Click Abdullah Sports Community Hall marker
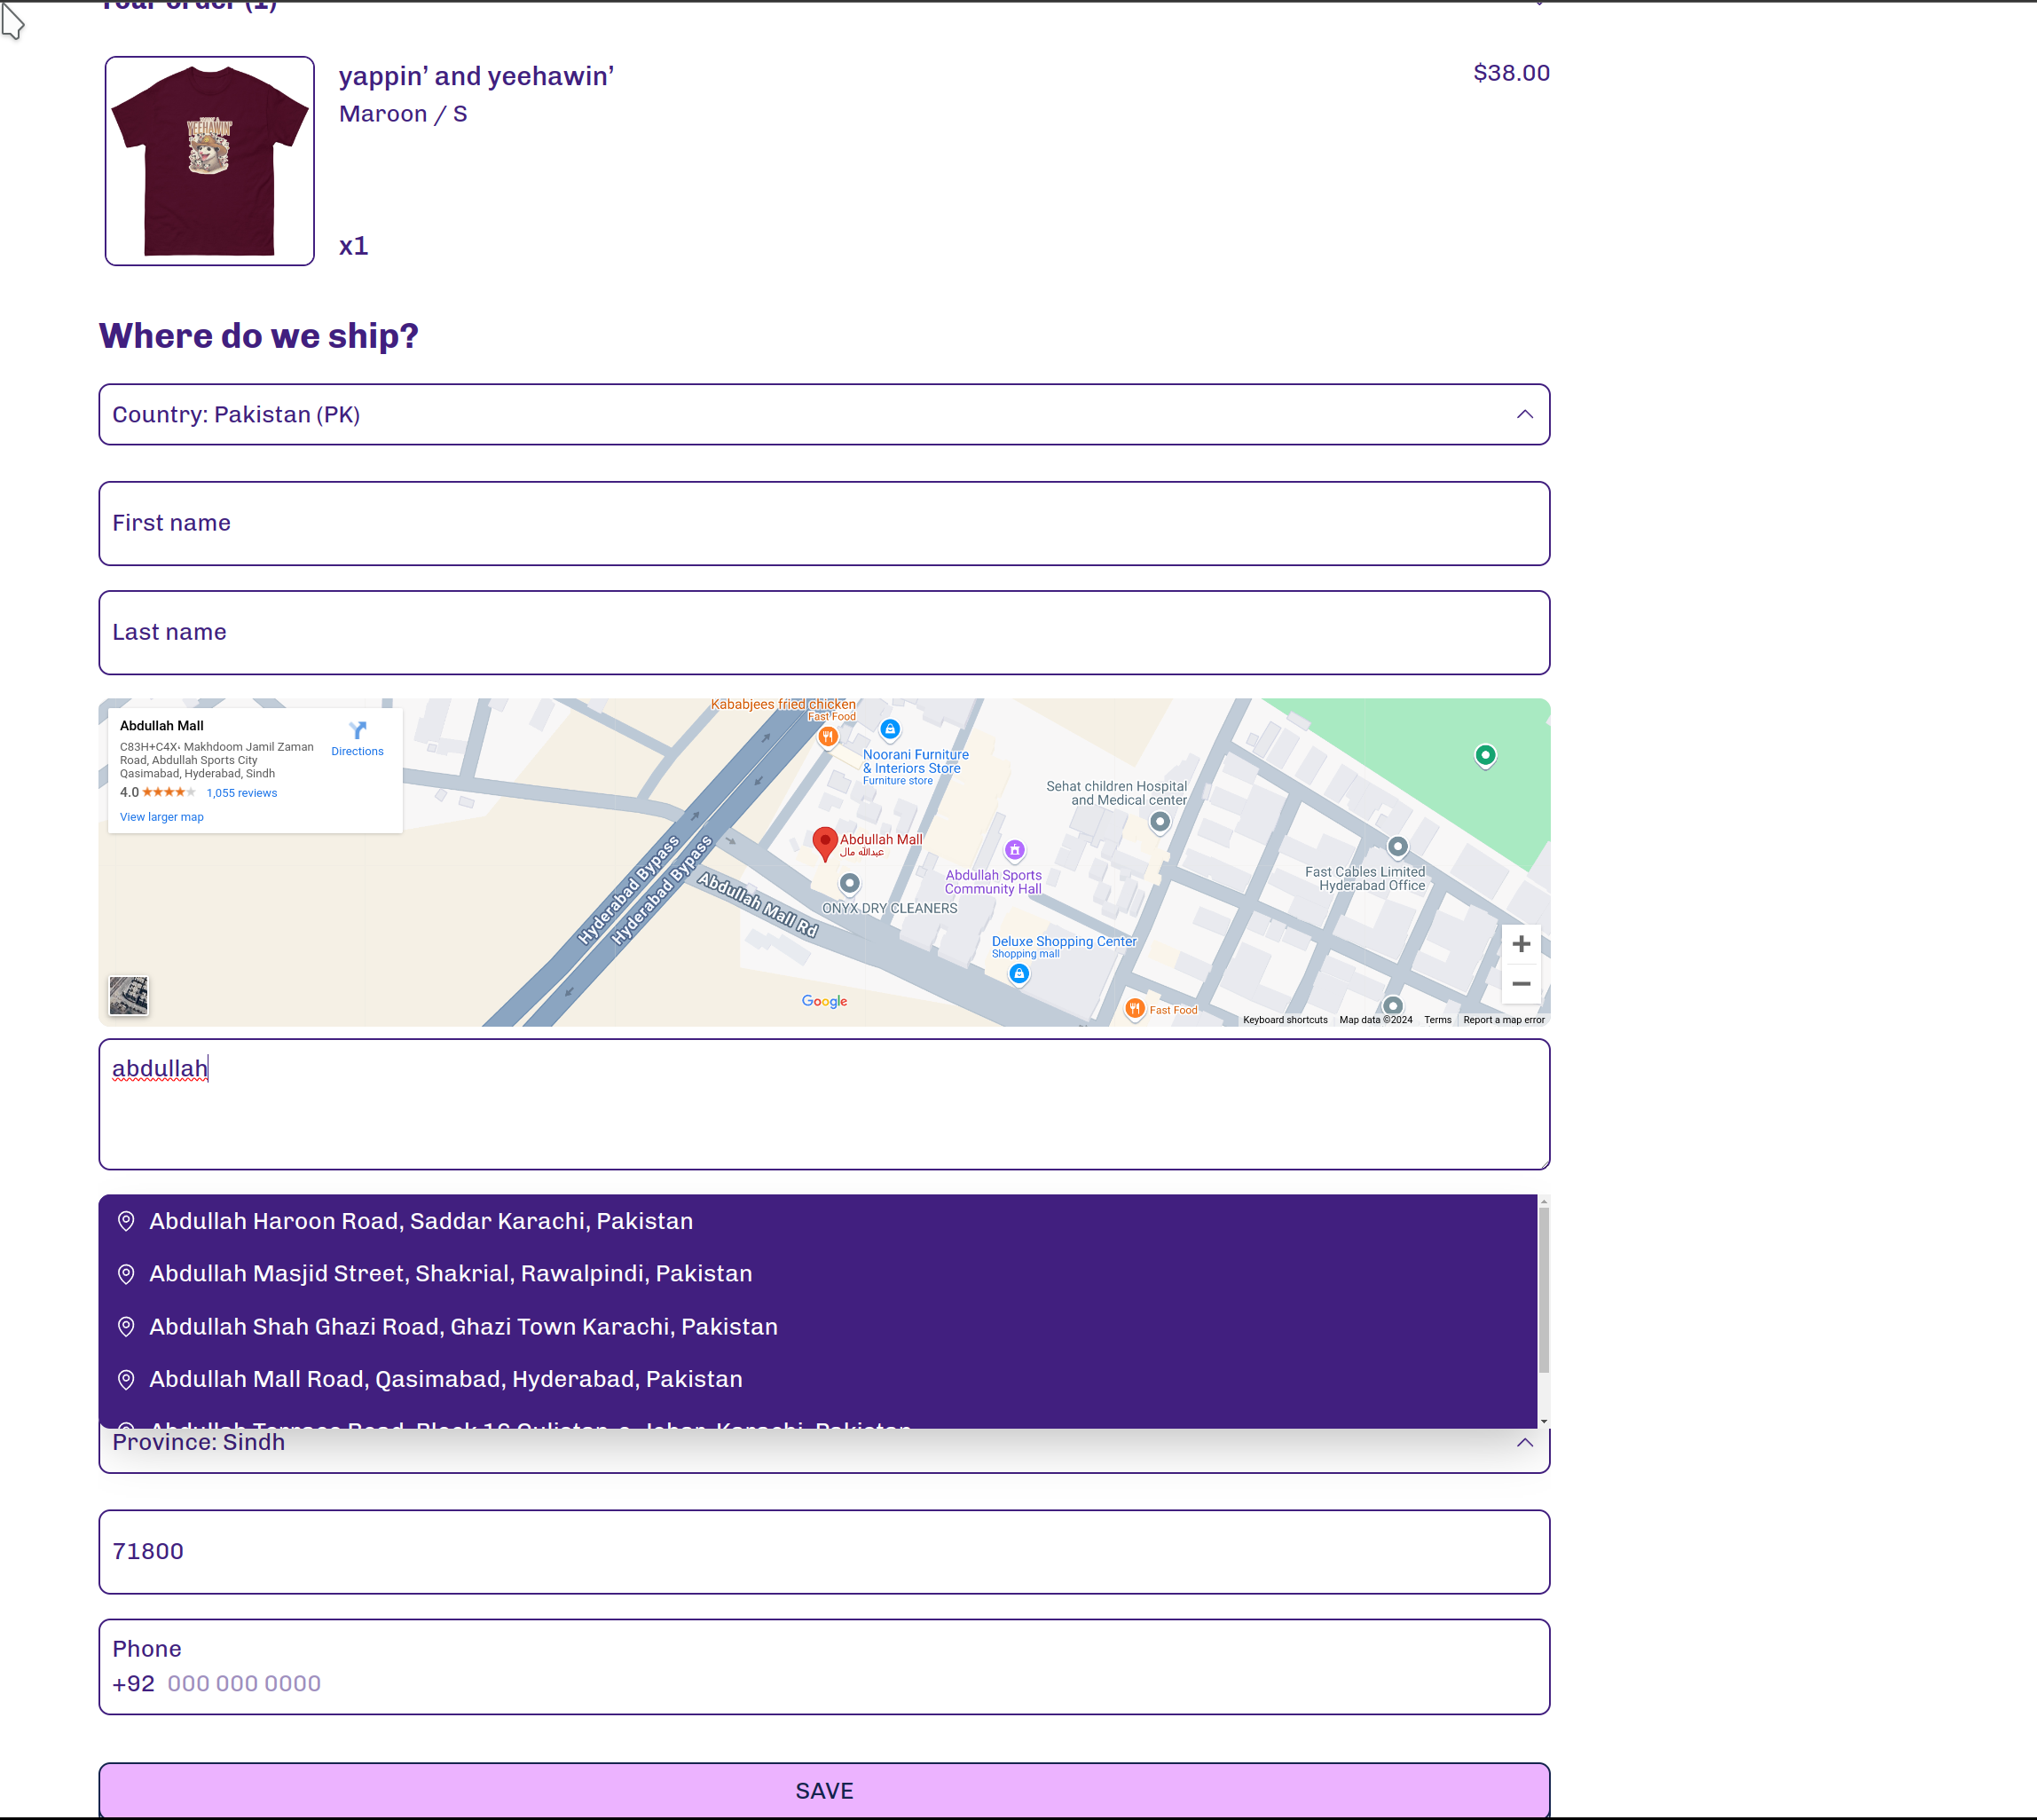Image resolution: width=2037 pixels, height=1820 pixels. click(x=1014, y=850)
